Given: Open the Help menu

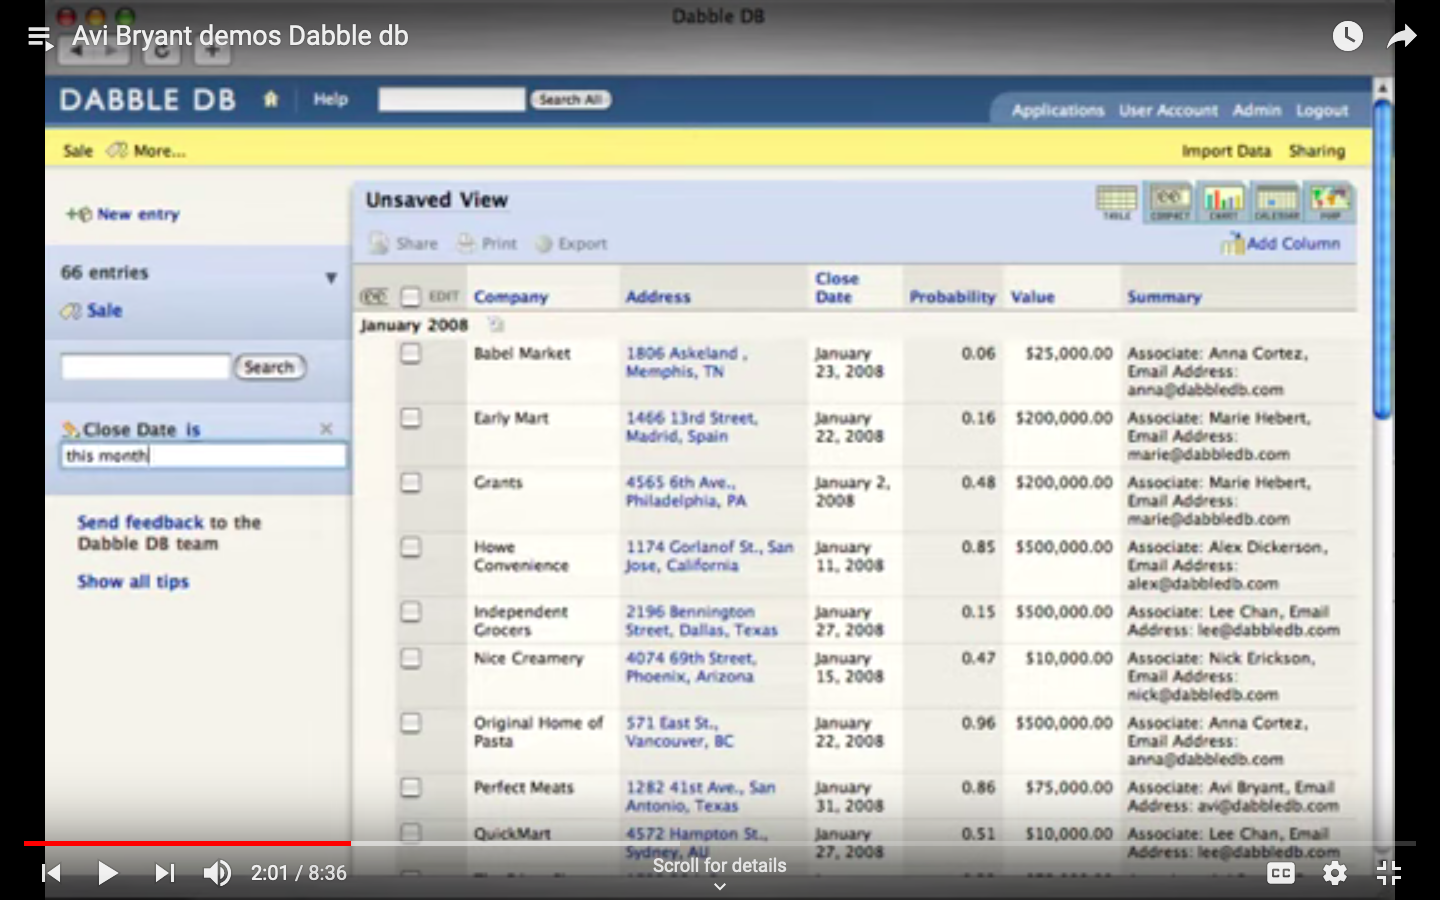Looking at the screenshot, I should (330, 99).
